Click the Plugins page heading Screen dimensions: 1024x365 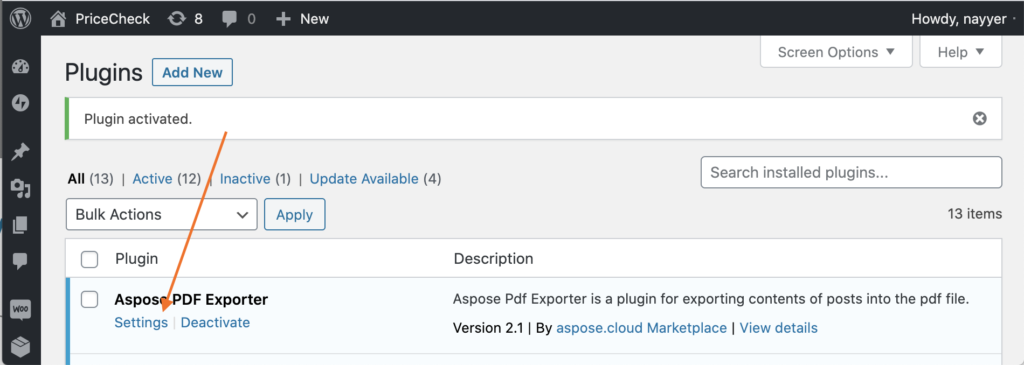[x=104, y=73]
